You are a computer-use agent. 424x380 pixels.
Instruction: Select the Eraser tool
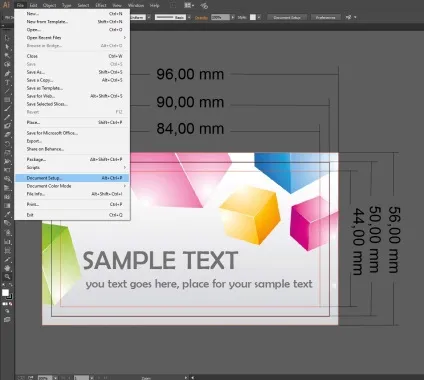(7, 135)
